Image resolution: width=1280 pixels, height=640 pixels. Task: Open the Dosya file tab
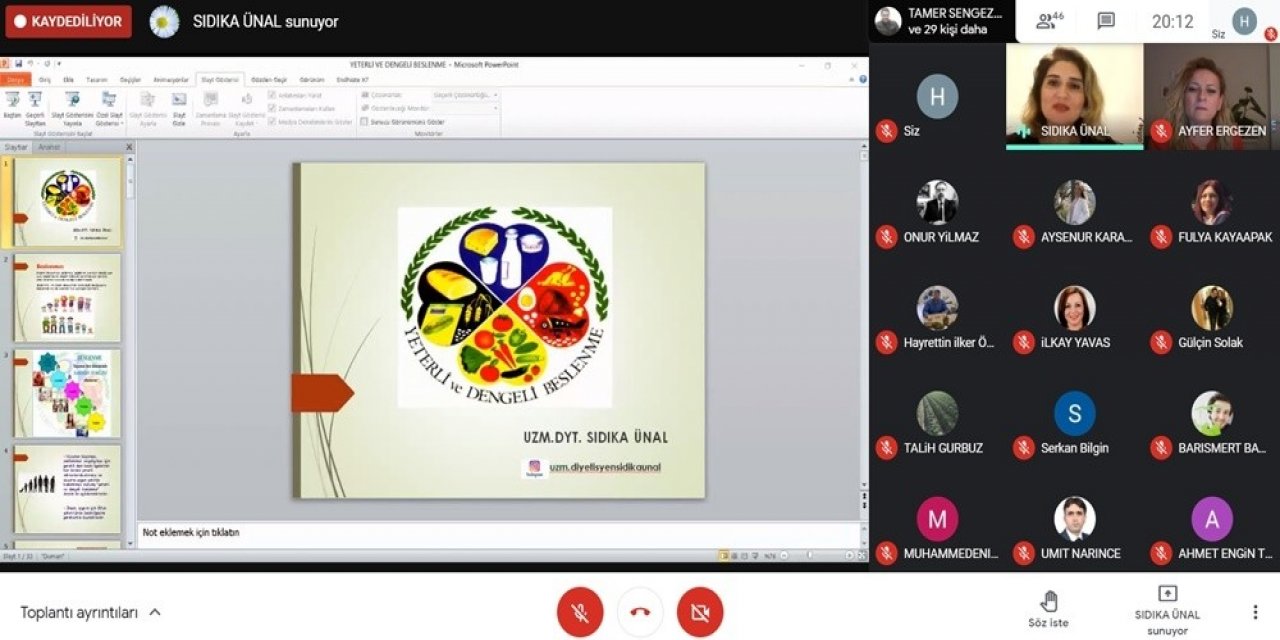(x=16, y=79)
